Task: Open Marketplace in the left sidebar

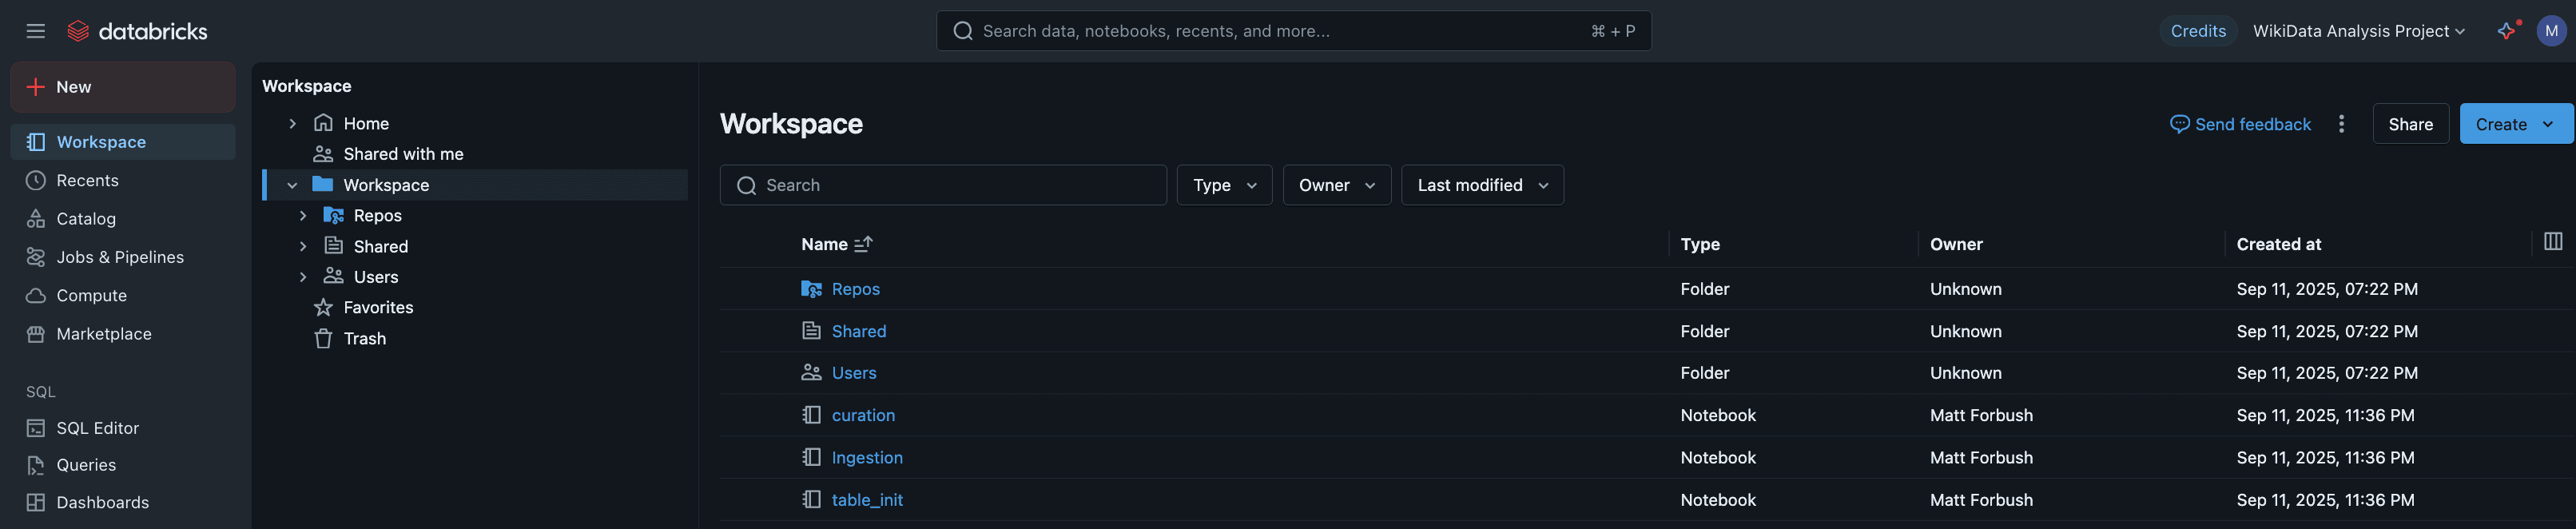Action: coord(123,334)
